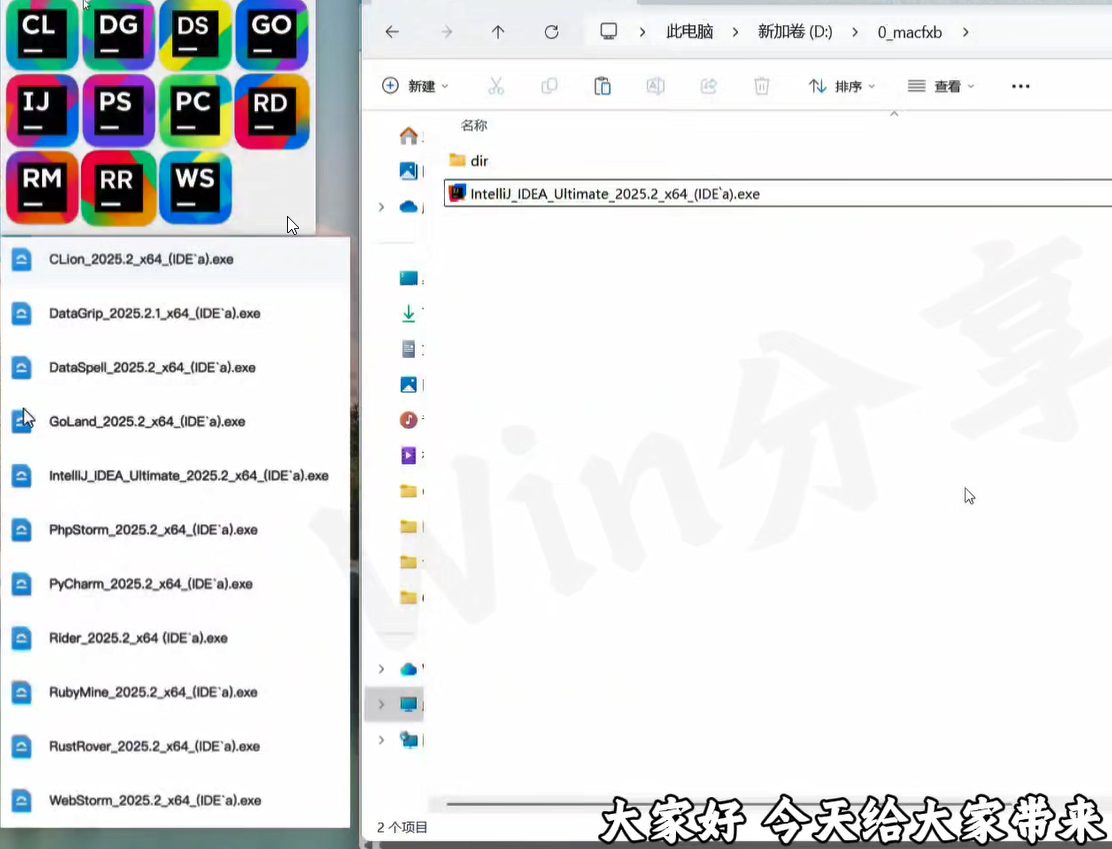The height and width of the screenshot is (849, 1112).
Task: Select the dir folder
Action: [x=469, y=160]
